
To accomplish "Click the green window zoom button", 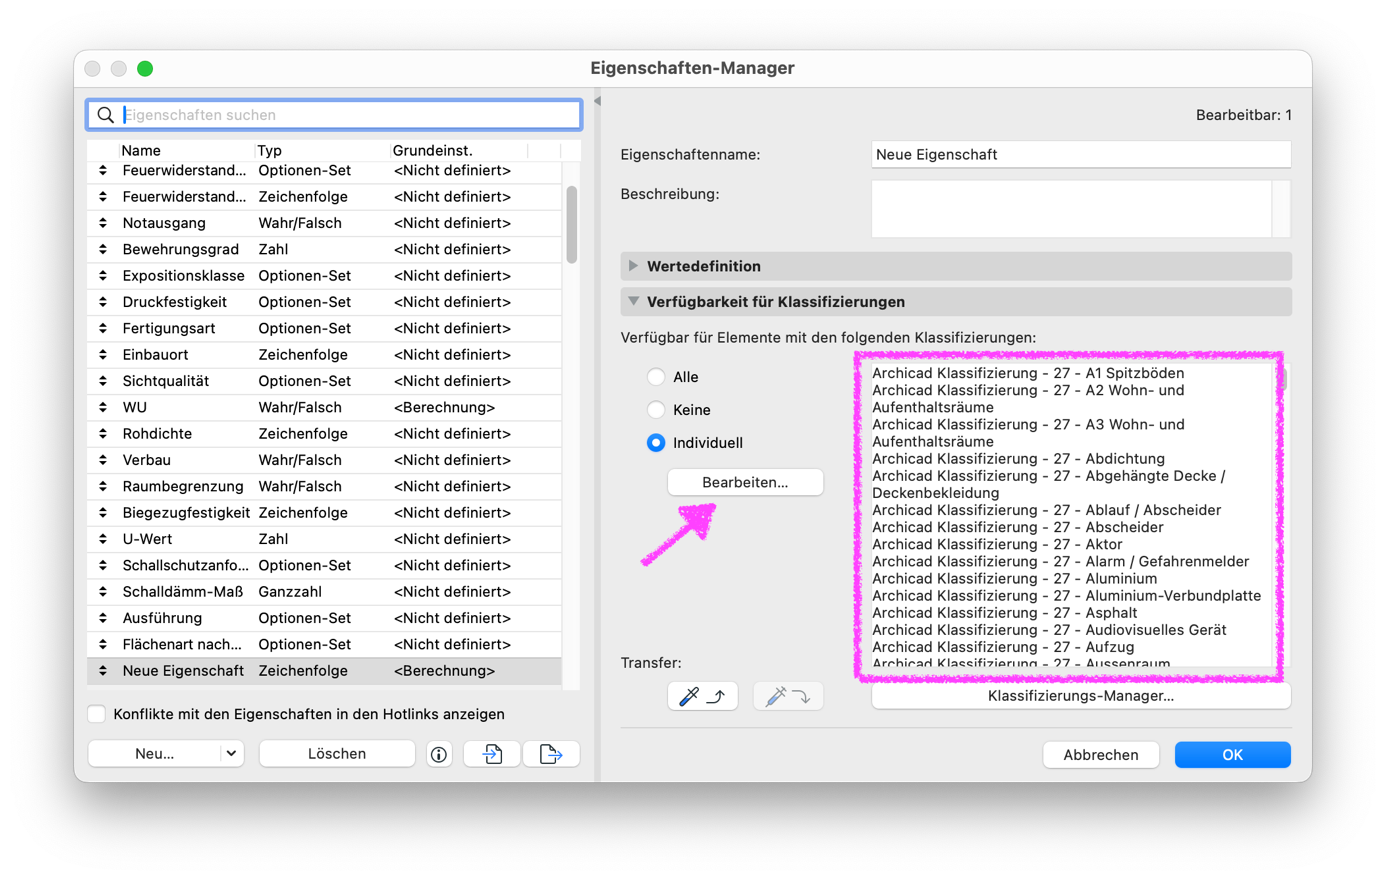I will tap(145, 69).
